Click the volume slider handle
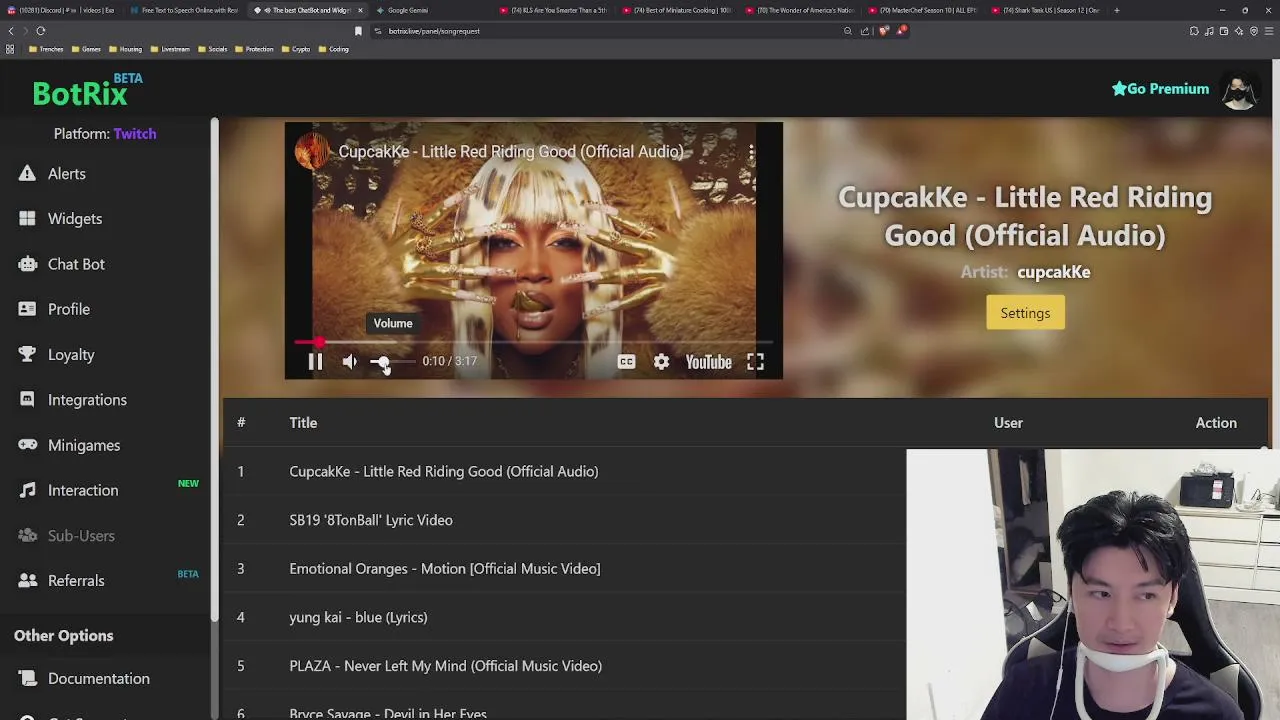 (381, 362)
